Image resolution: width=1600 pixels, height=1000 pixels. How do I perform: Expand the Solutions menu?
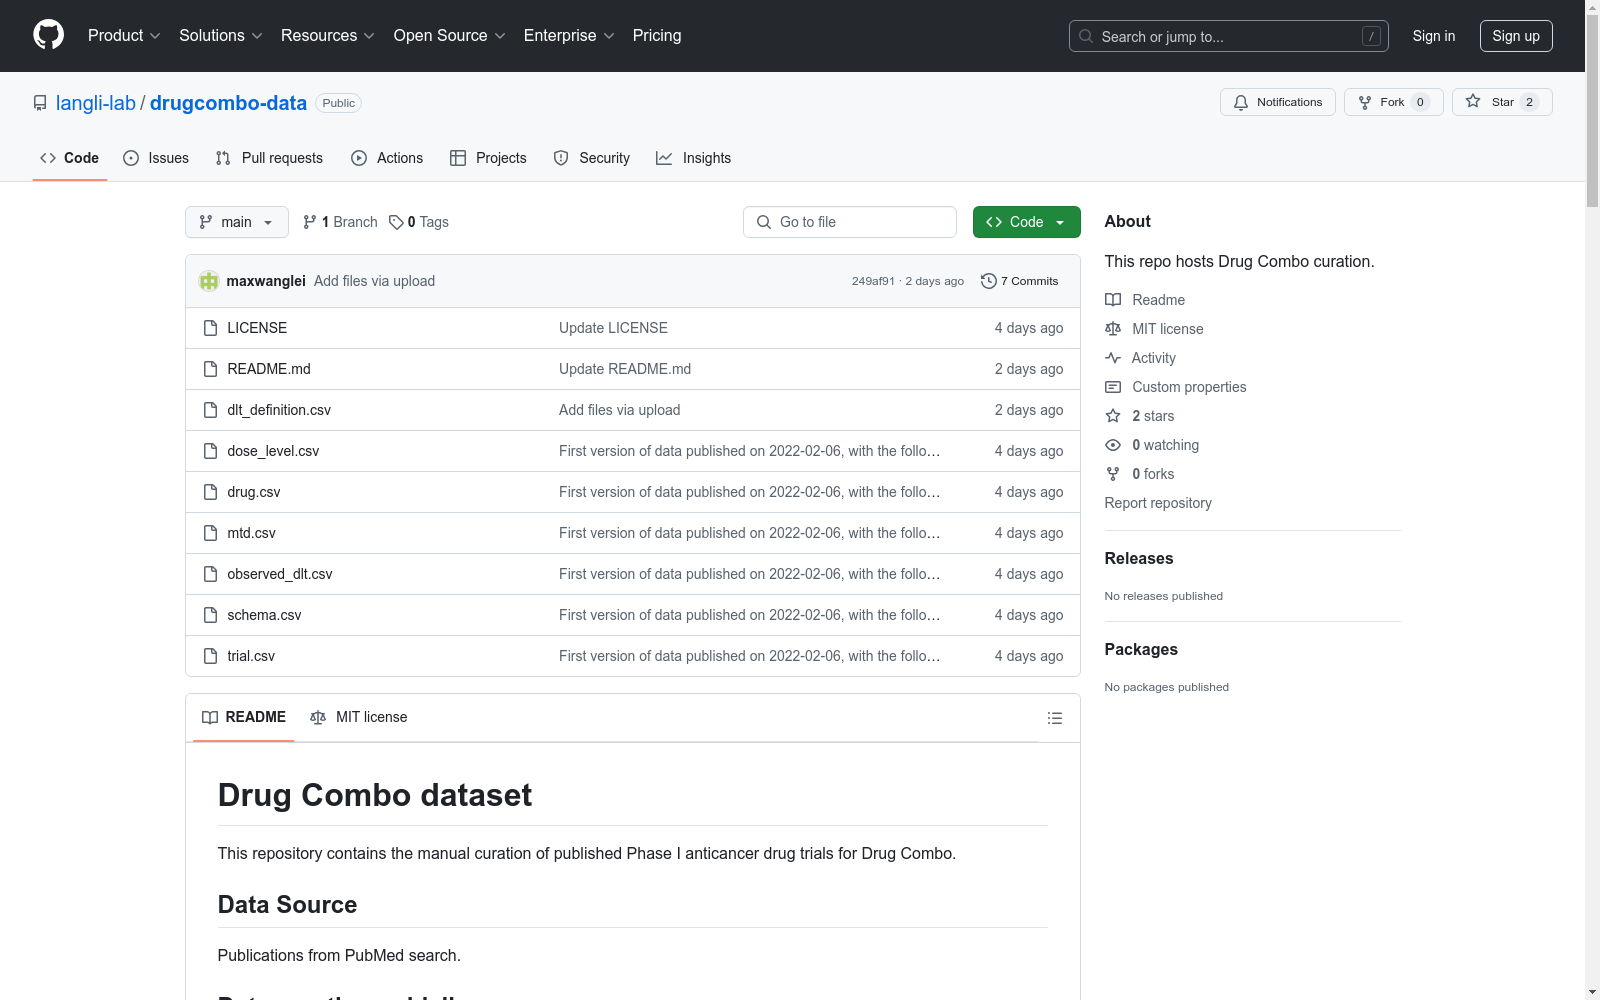pyautogui.click(x=221, y=36)
